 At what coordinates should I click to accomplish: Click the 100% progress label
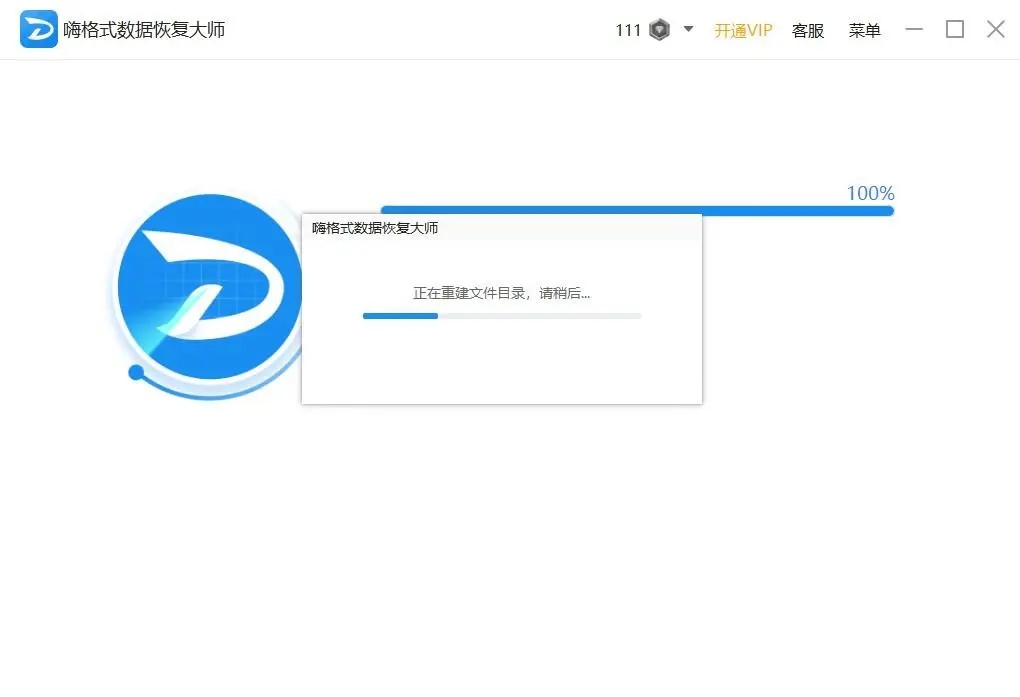point(870,193)
